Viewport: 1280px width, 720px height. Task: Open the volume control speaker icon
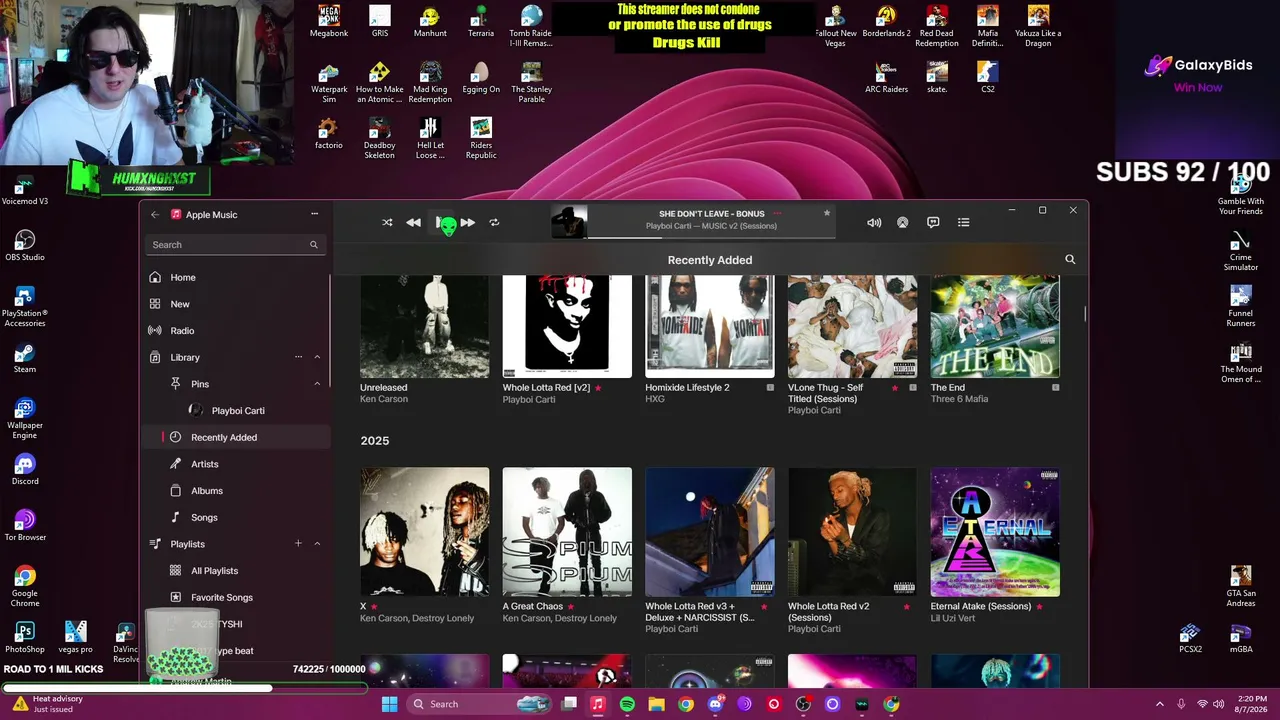(x=874, y=223)
